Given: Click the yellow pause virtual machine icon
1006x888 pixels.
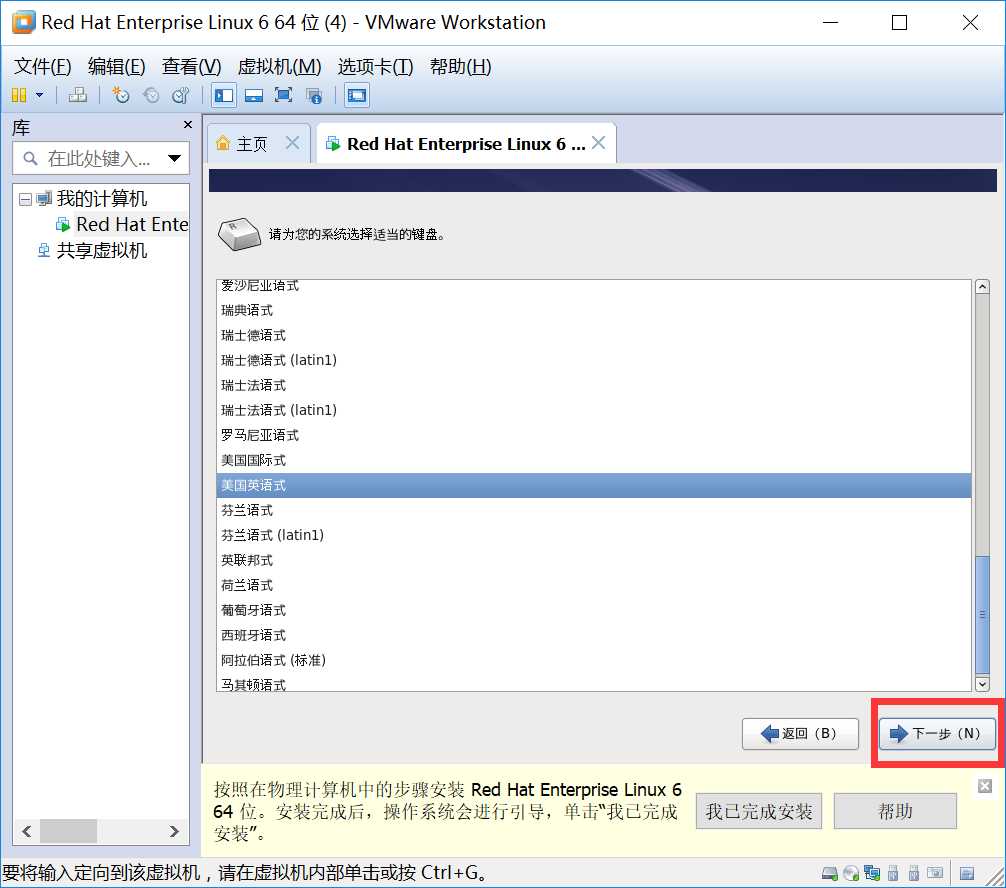Looking at the screenshot, I should pos(19,96).
